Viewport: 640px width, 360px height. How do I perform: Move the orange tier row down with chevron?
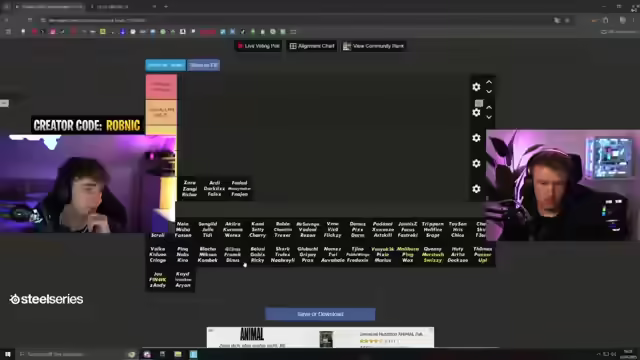(489, 117)
